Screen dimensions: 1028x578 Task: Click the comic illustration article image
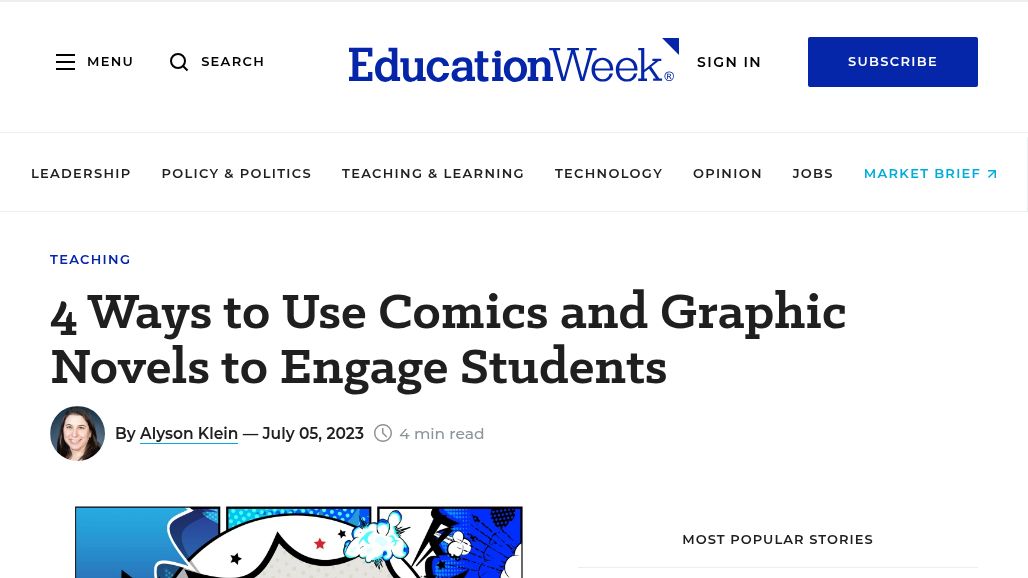tap(298, 542)
